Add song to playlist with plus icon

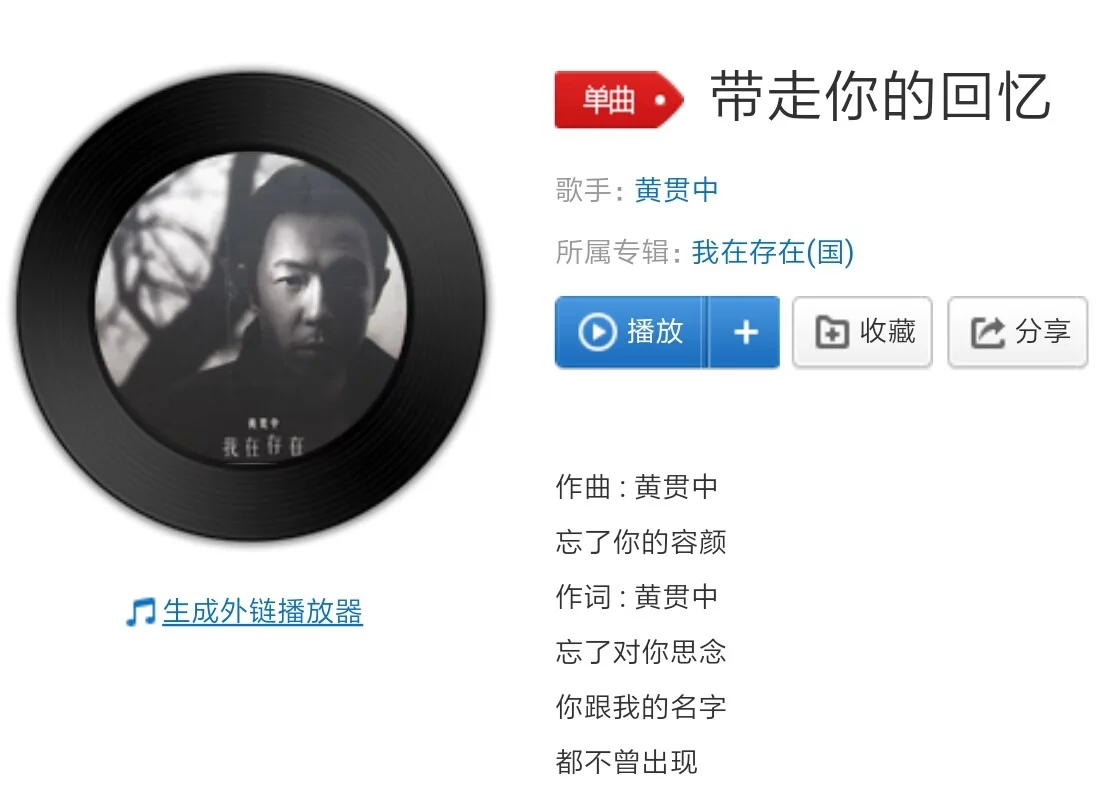click(x=746, y=332)
